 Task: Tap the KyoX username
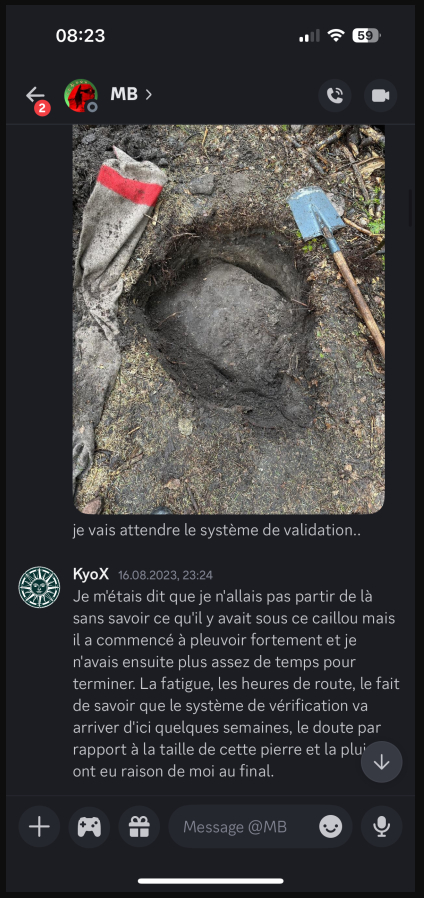[91, 574]
